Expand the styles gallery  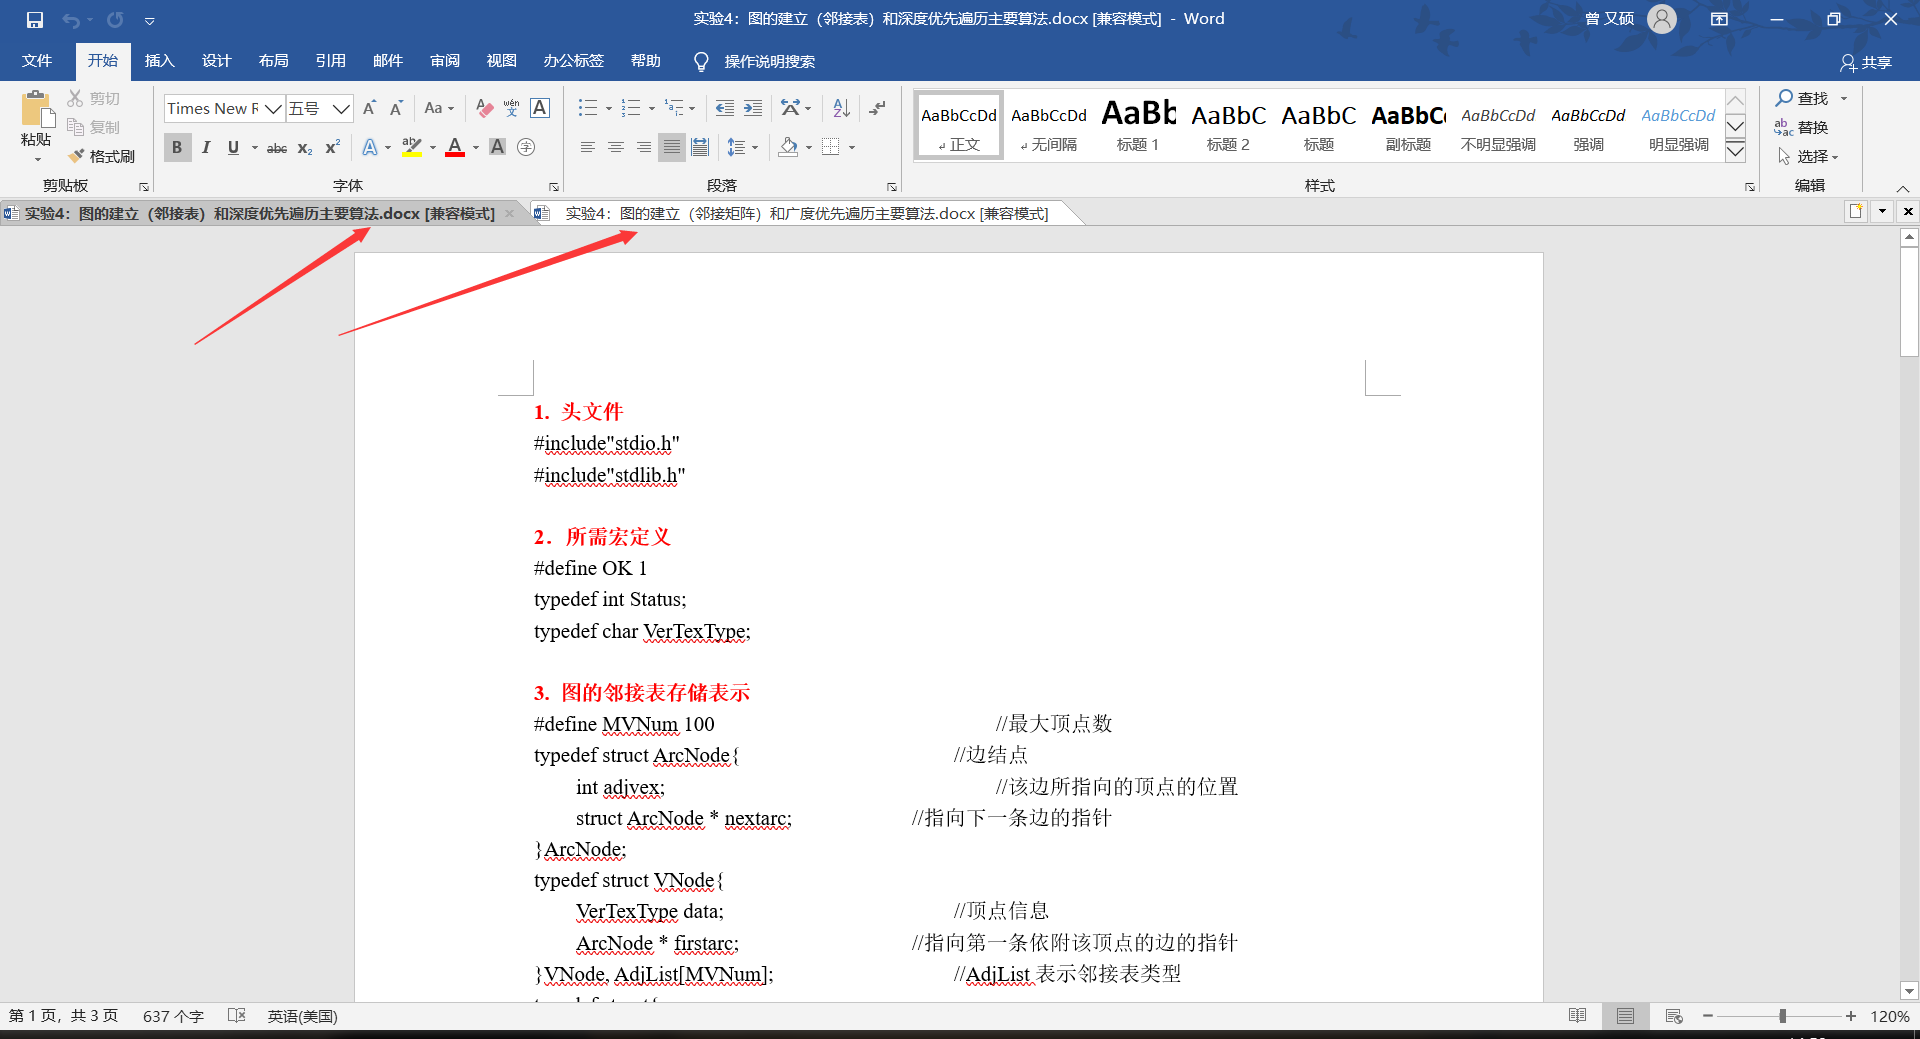(x=1736, y=152)
